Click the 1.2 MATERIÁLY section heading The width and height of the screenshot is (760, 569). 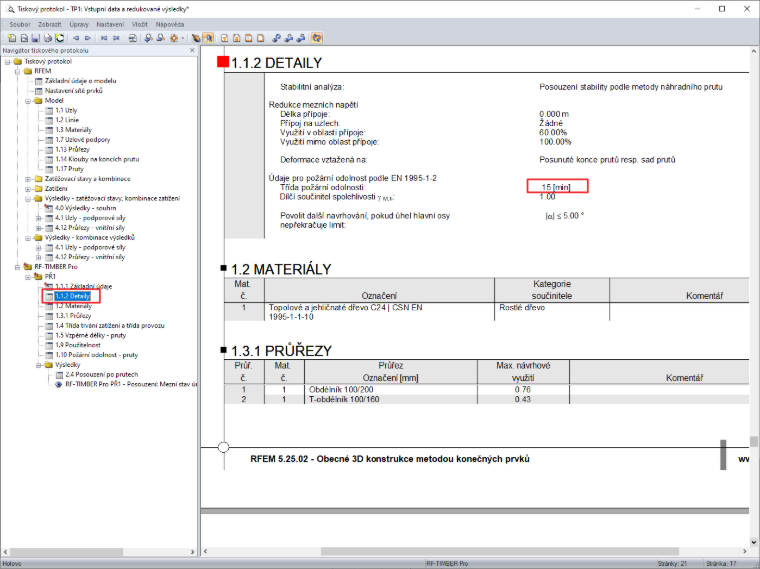pyautogui.click(x=281, y=269)
